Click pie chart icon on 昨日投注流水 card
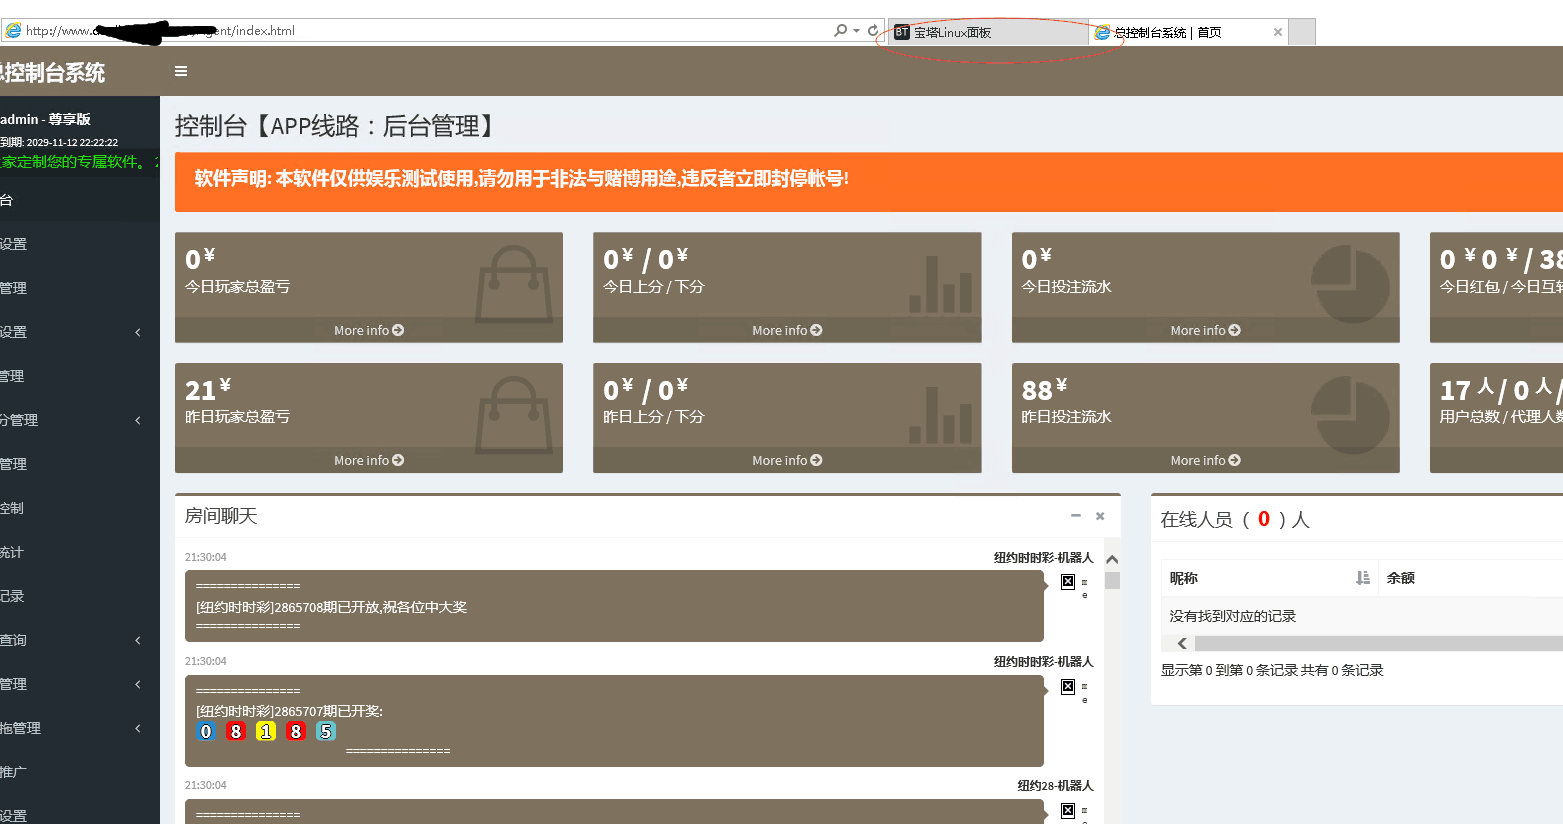Image resolution: width=1563 pixels, height=824 pixels. [1350, 414]
